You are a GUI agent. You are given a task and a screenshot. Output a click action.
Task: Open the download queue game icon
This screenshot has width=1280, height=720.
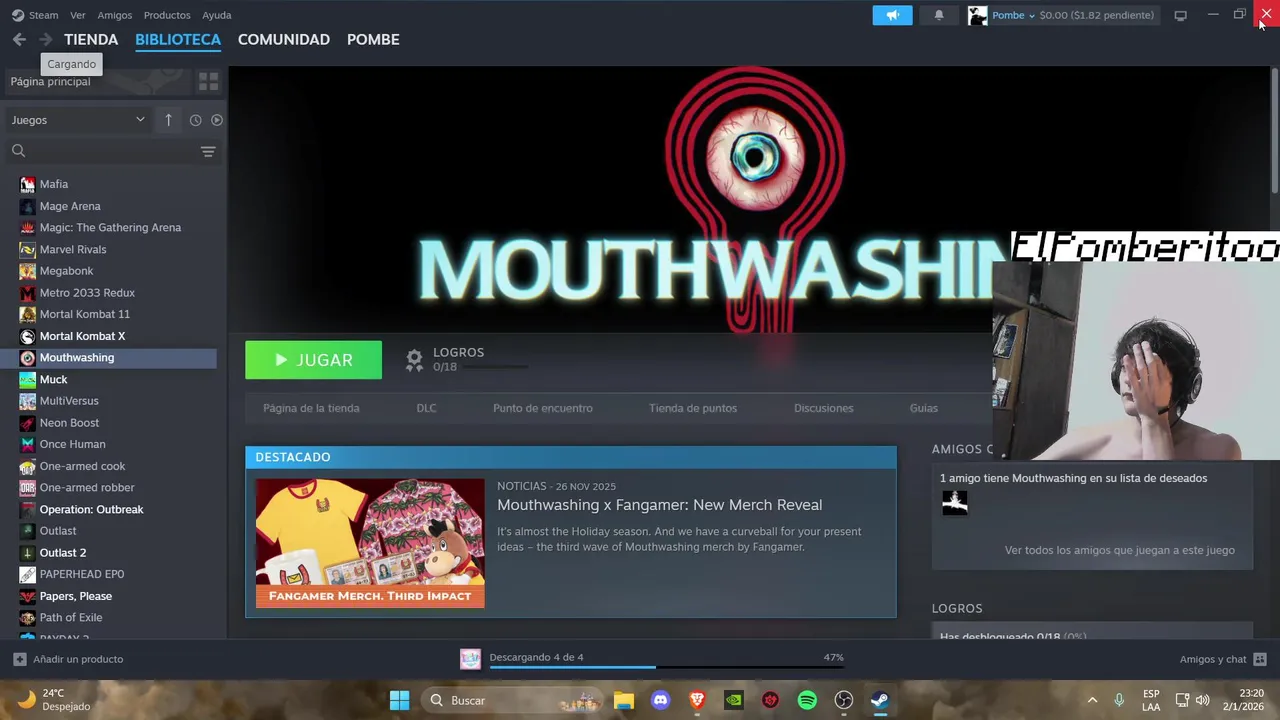(x=470, y=658)
